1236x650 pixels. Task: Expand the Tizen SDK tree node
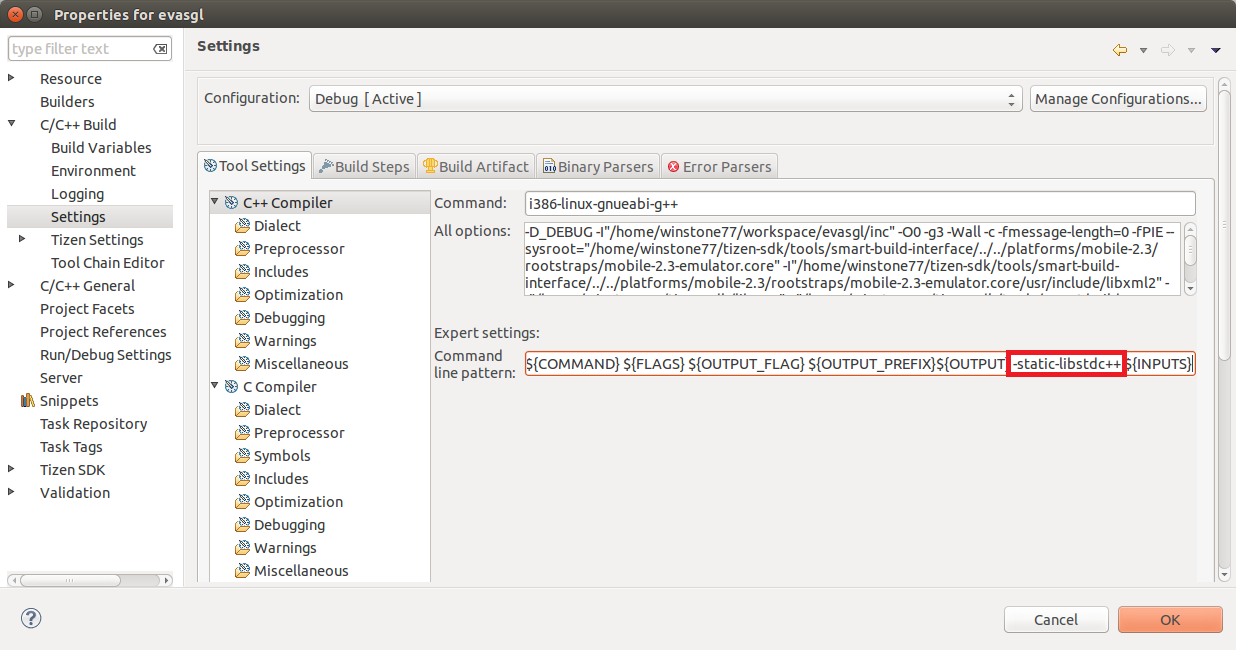coord(12,470)
